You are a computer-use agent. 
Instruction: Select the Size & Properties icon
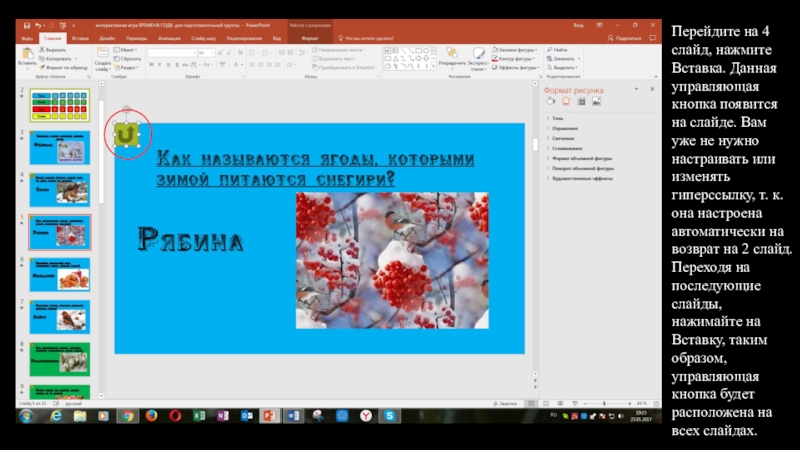point(581,101)
